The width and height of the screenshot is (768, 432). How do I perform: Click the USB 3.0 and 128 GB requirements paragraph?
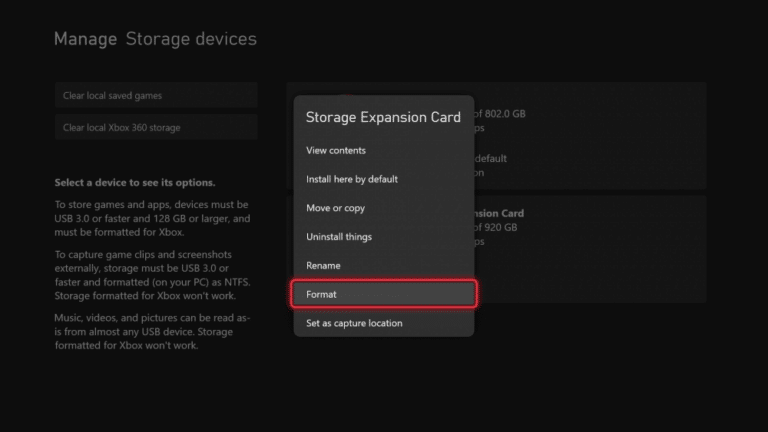[152, 218]
